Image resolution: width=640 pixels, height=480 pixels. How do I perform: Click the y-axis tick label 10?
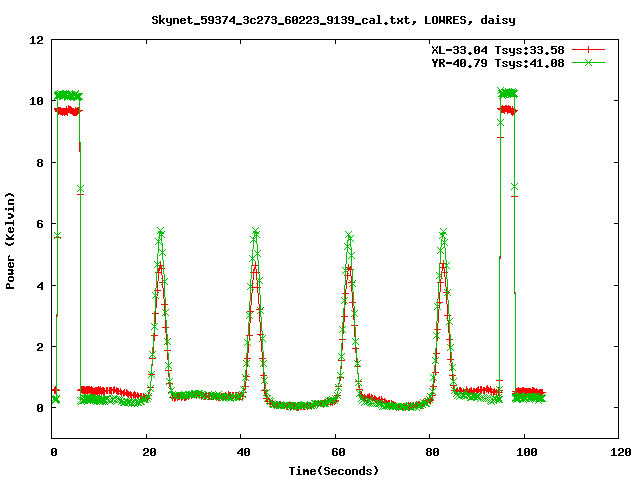(x=36, y=101)
